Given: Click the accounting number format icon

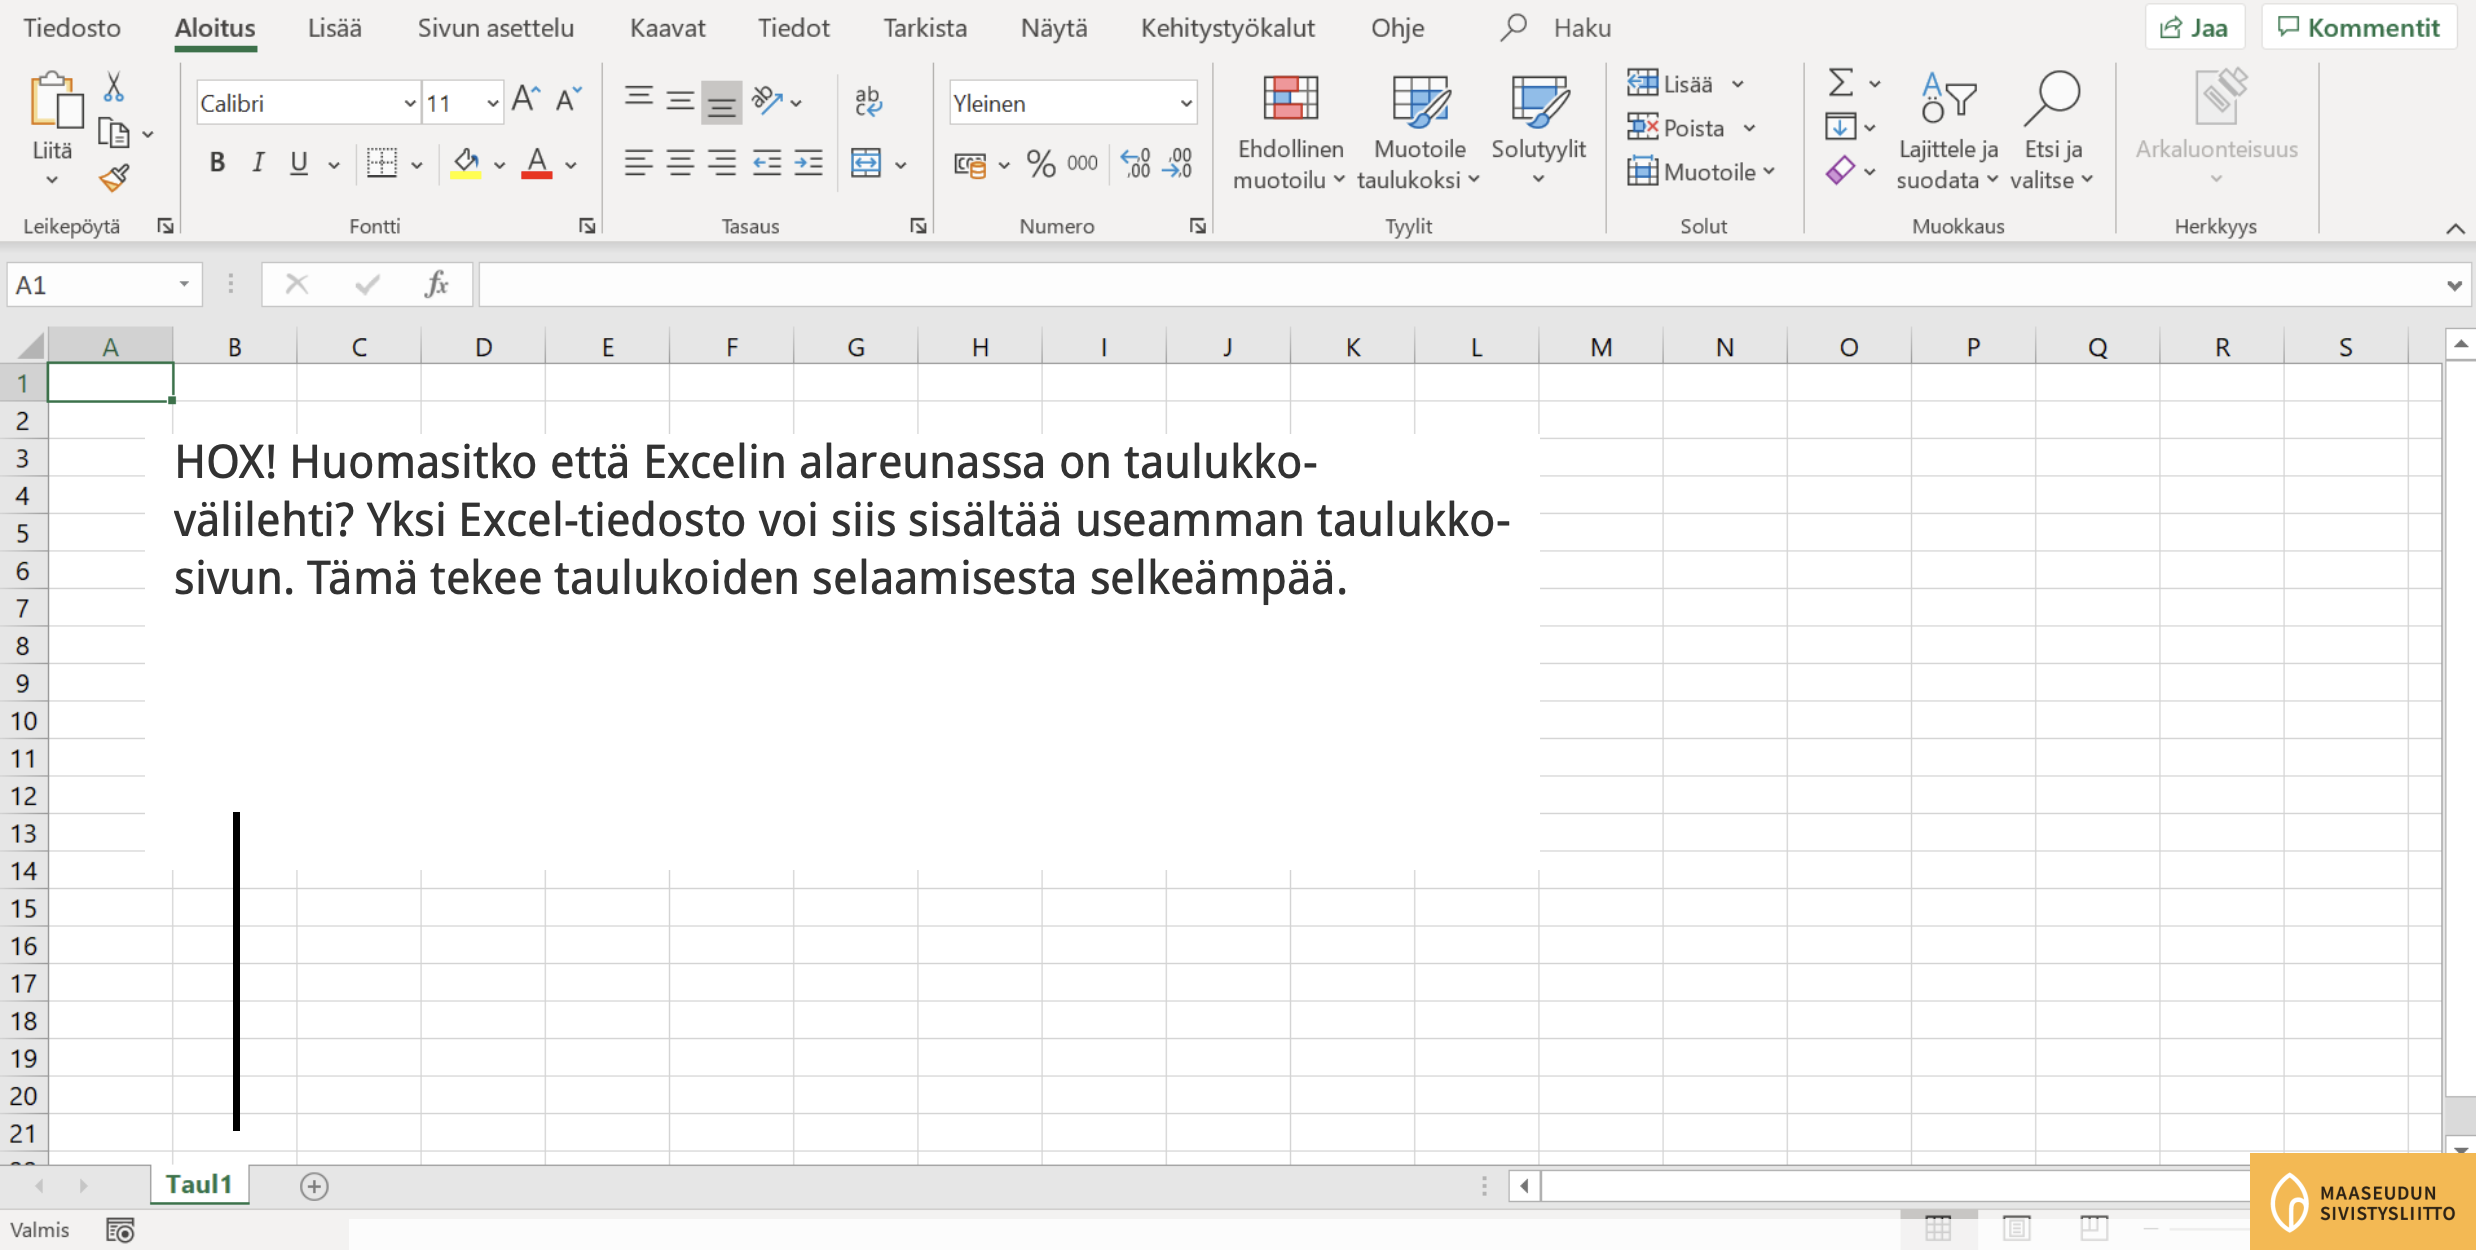Looking at the screenshot, I should click(x=969, y=164).
